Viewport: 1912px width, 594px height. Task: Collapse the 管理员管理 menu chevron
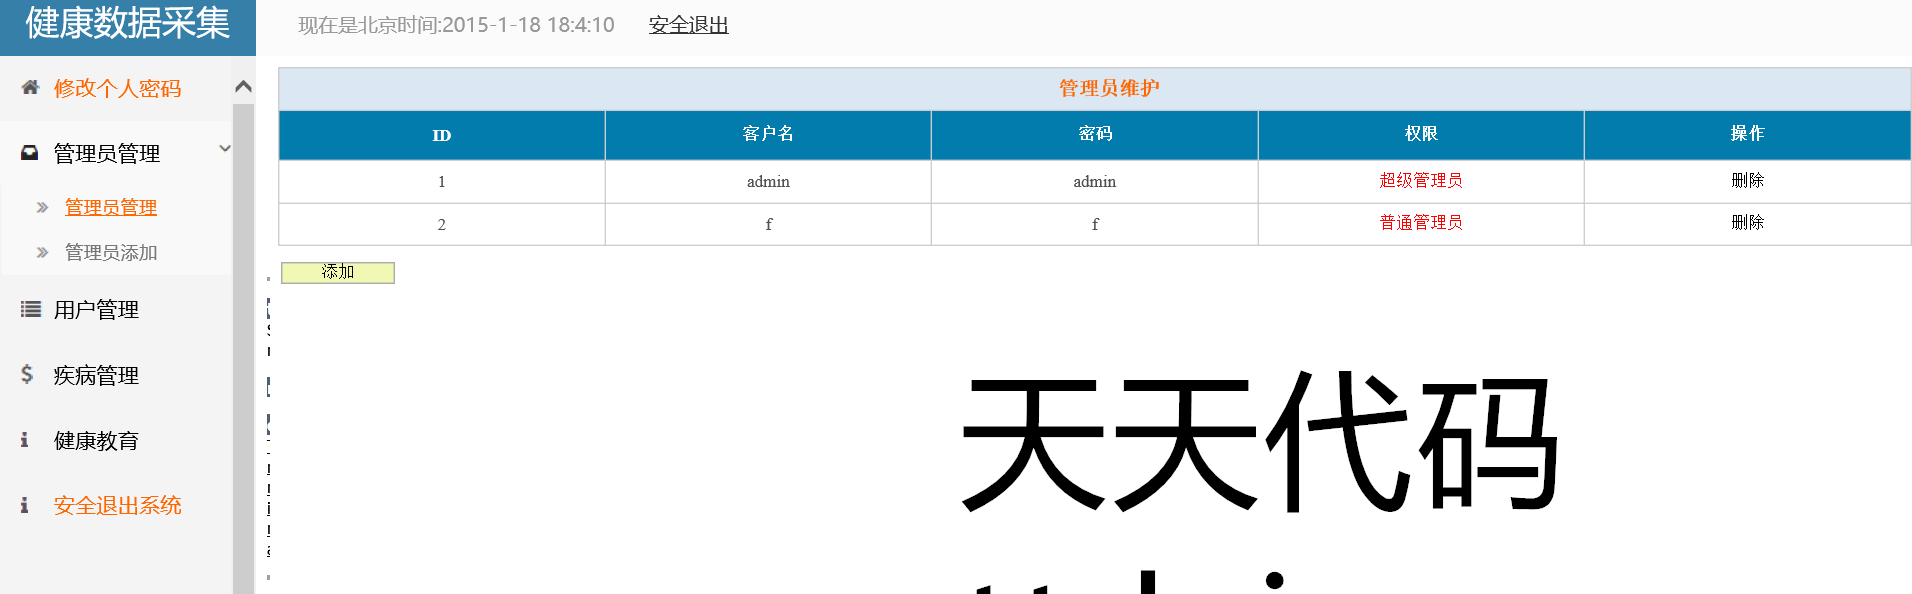click(x=224, y=149)
